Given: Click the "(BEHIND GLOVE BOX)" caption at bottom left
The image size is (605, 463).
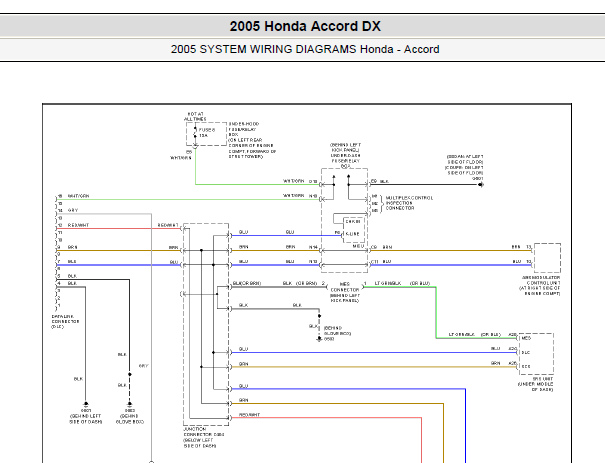Looking at the screenshot, I should (130, 419).
